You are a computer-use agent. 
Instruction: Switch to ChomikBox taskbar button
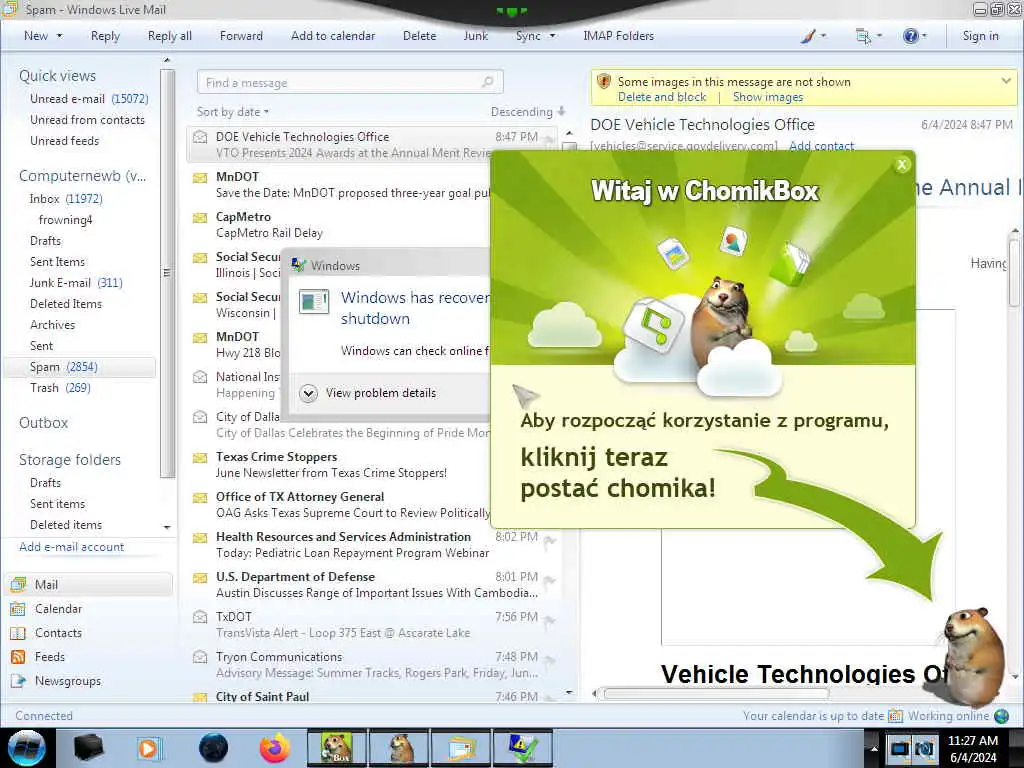click(x=337, y=748)
